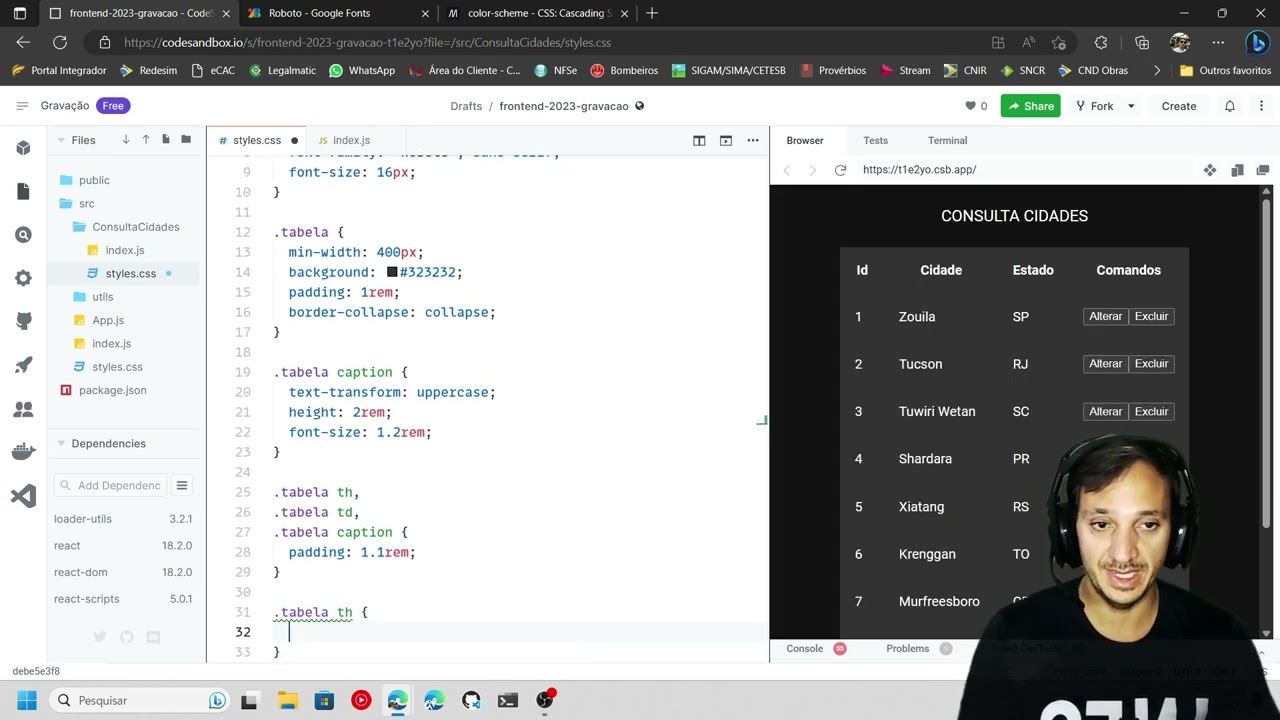The image size is (1280, 720).
Task: Open the notifications bell
Action: [x=1230, y=106]
